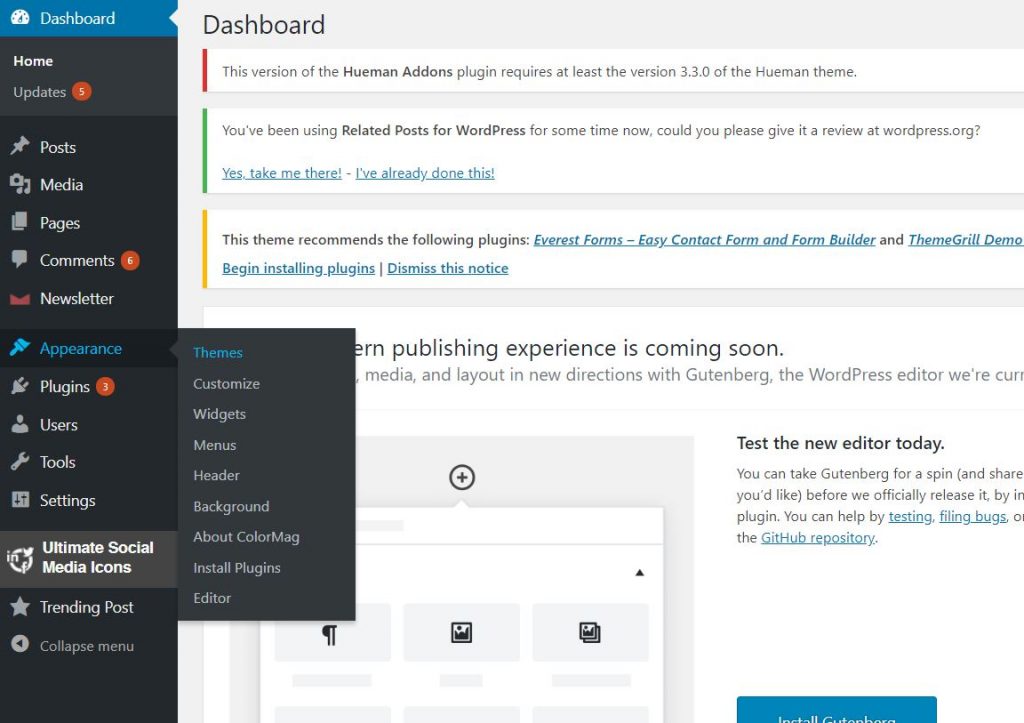Open Home submenu entry
Screen dimensions: 1024x723
(33, 61)
